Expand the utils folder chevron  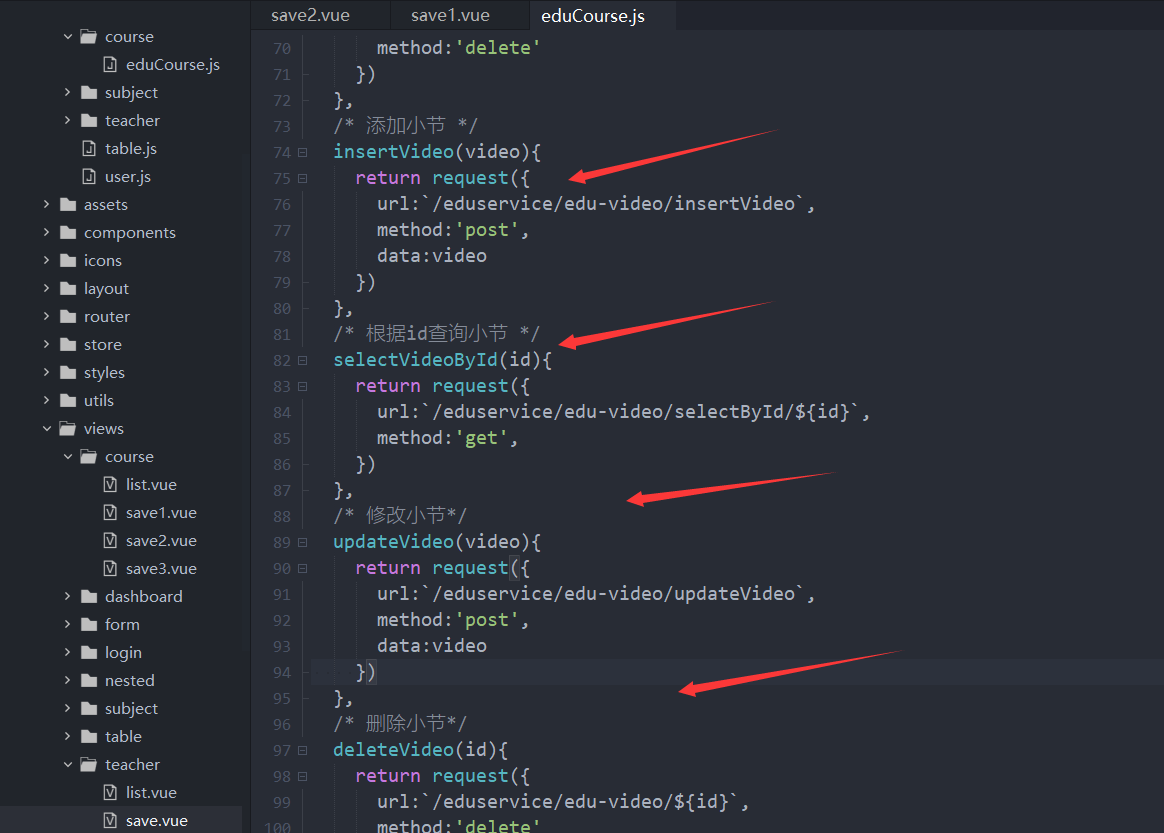coord(47,400)
